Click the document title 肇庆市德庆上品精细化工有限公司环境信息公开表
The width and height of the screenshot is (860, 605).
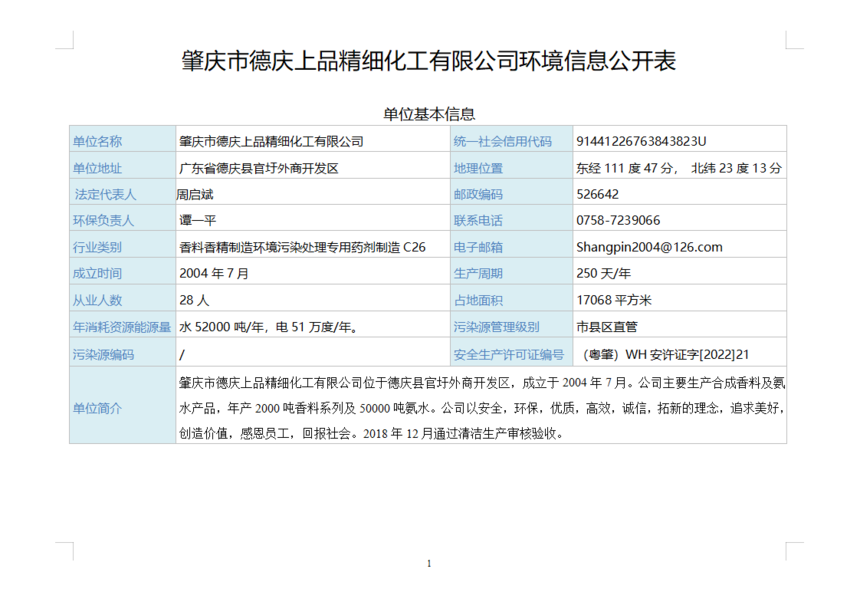point(428,61)
